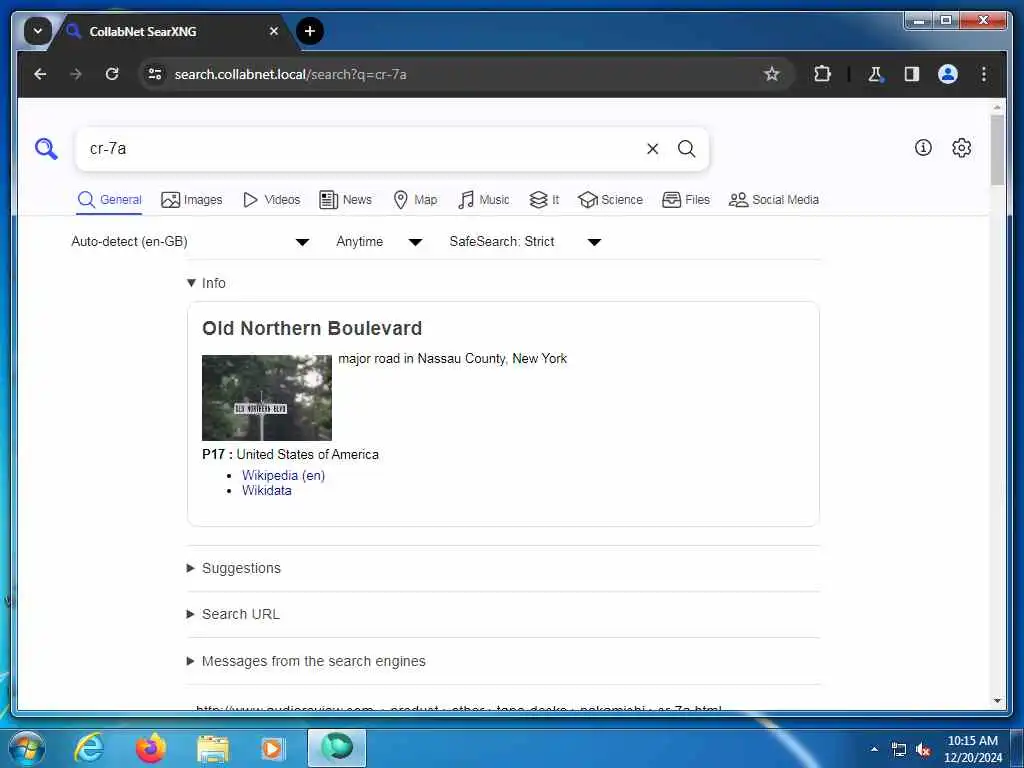Viewport: 1024px width, 768px height.
Task: Expand the Search URL section
Action: pos(233,615)
